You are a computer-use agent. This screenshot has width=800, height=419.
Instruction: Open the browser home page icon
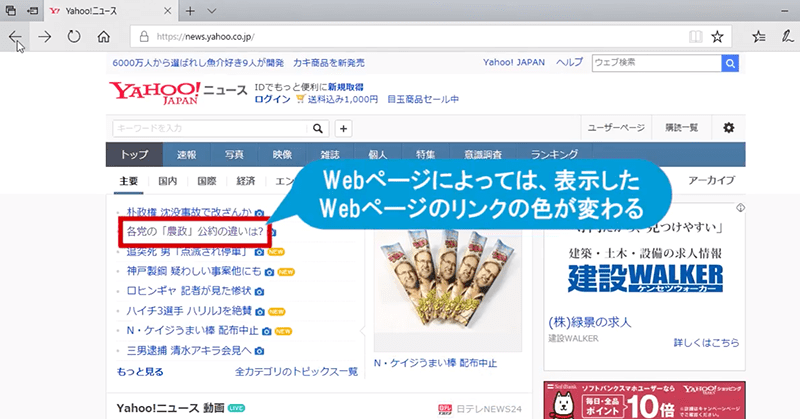(104, 37)
